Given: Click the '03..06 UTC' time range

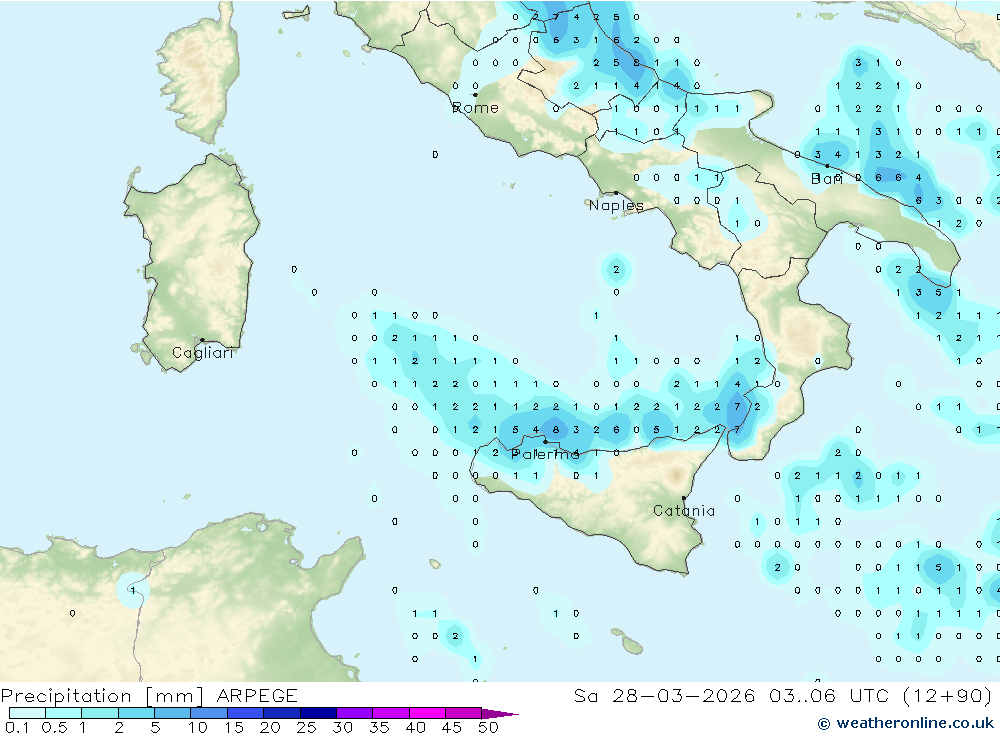Looking at the screenshot, I should click(828, 695).
